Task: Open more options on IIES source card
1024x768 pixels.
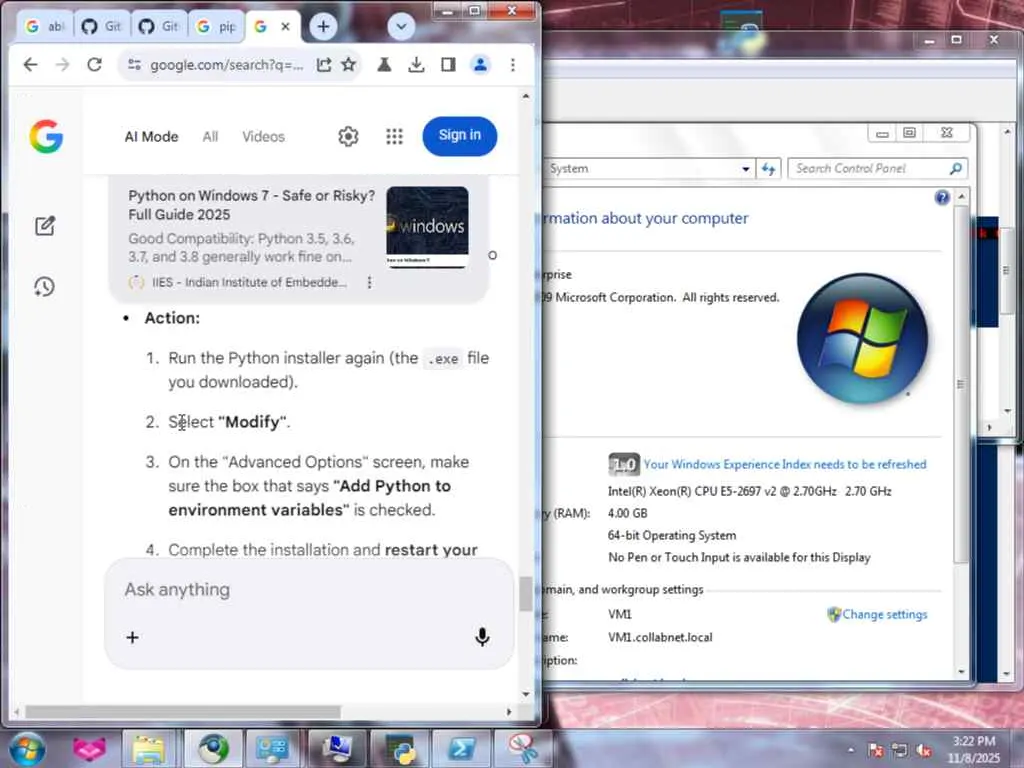Action: point(370,282)
